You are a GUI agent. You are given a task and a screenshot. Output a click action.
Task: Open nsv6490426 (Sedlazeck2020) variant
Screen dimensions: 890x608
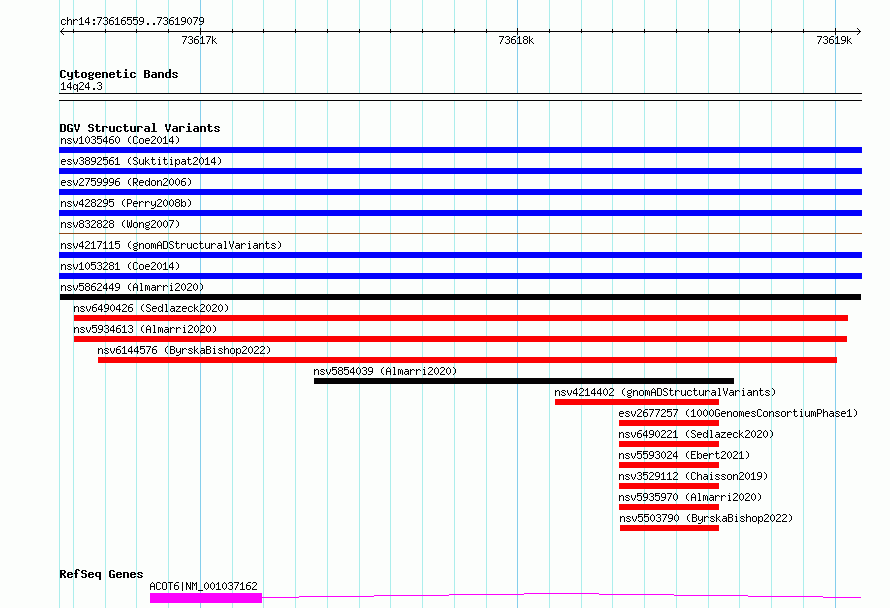pos(151,308)
